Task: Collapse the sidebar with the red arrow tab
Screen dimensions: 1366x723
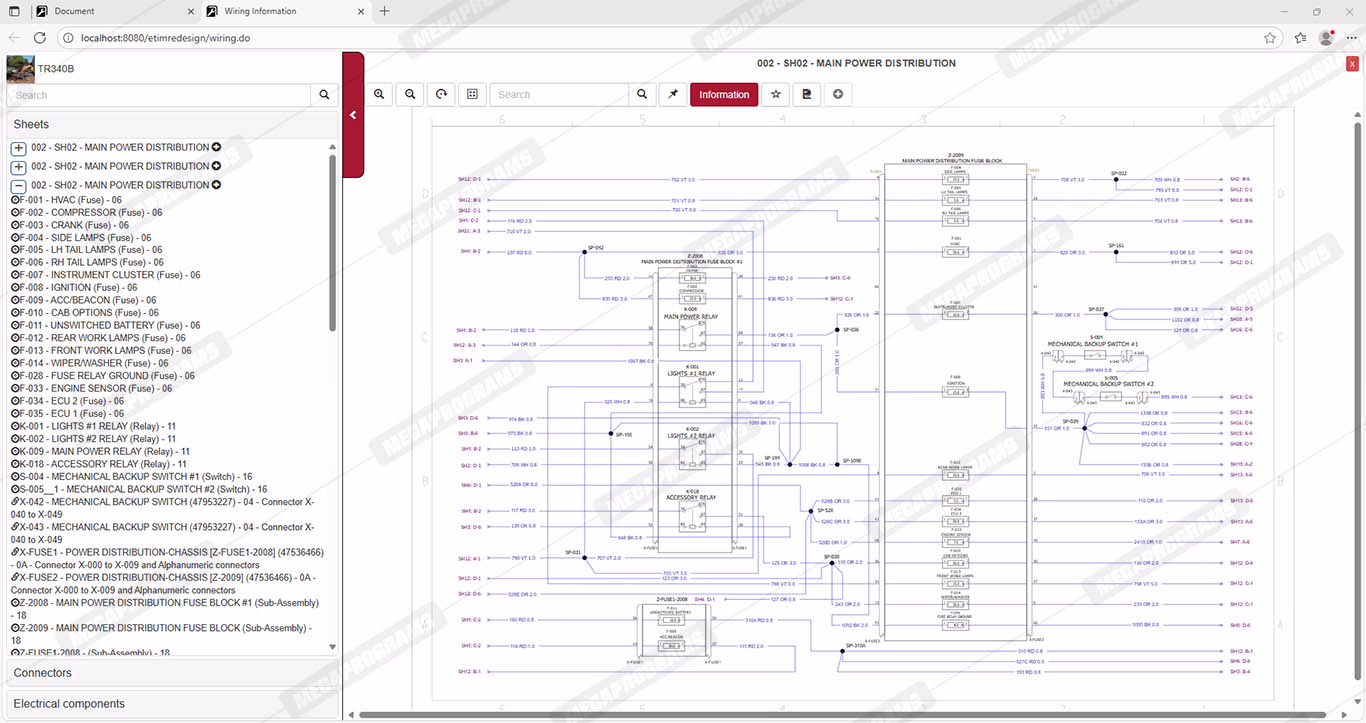Action: [x=353, y=115]
